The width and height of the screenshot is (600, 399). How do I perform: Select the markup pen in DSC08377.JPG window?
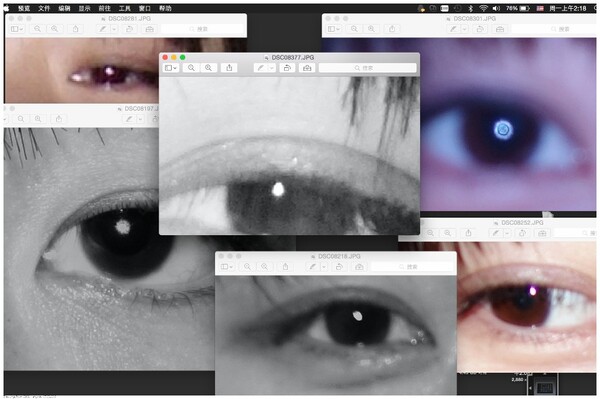[x=261, y=68]
